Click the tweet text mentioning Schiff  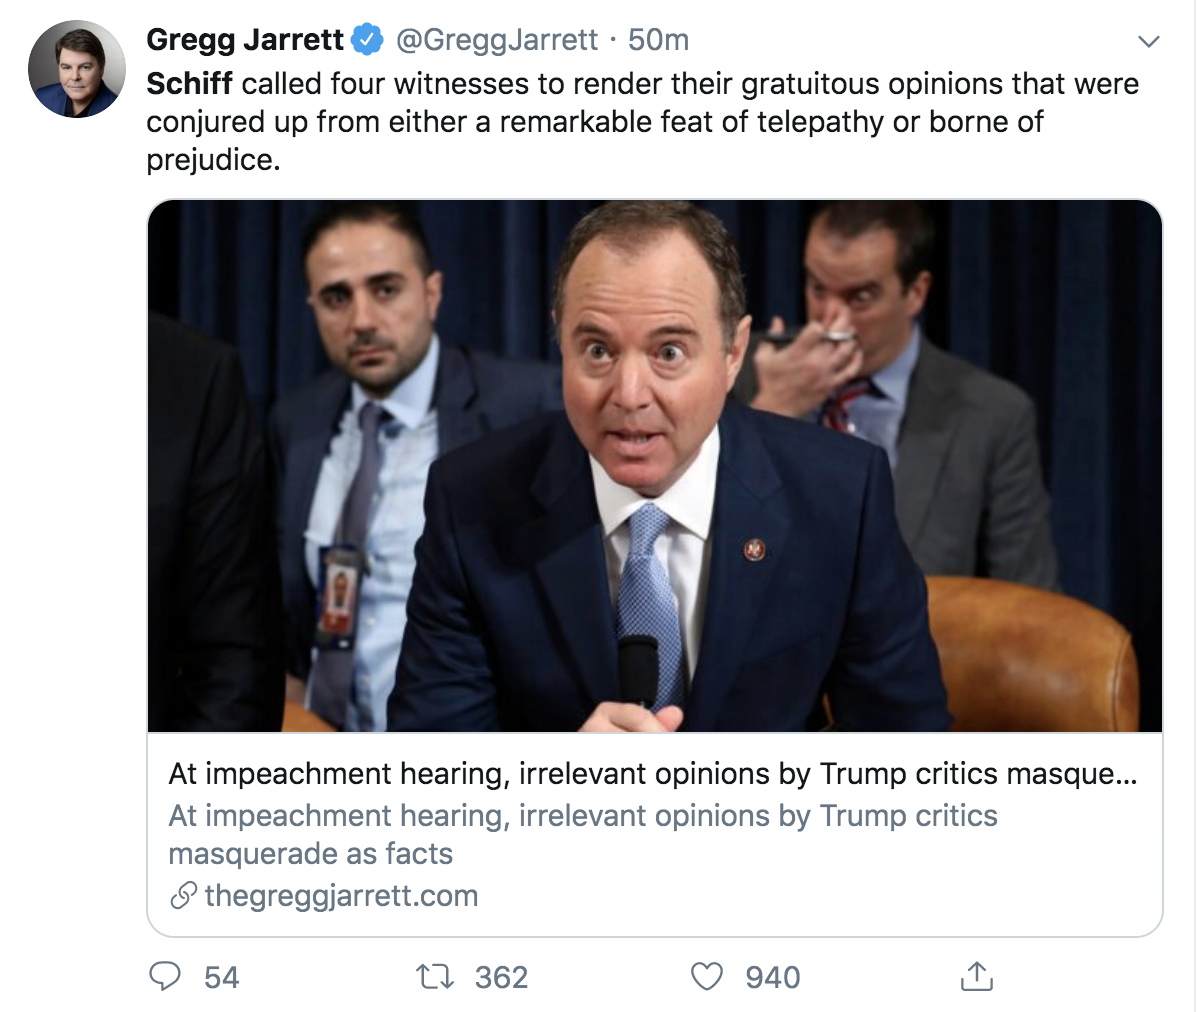640,120
